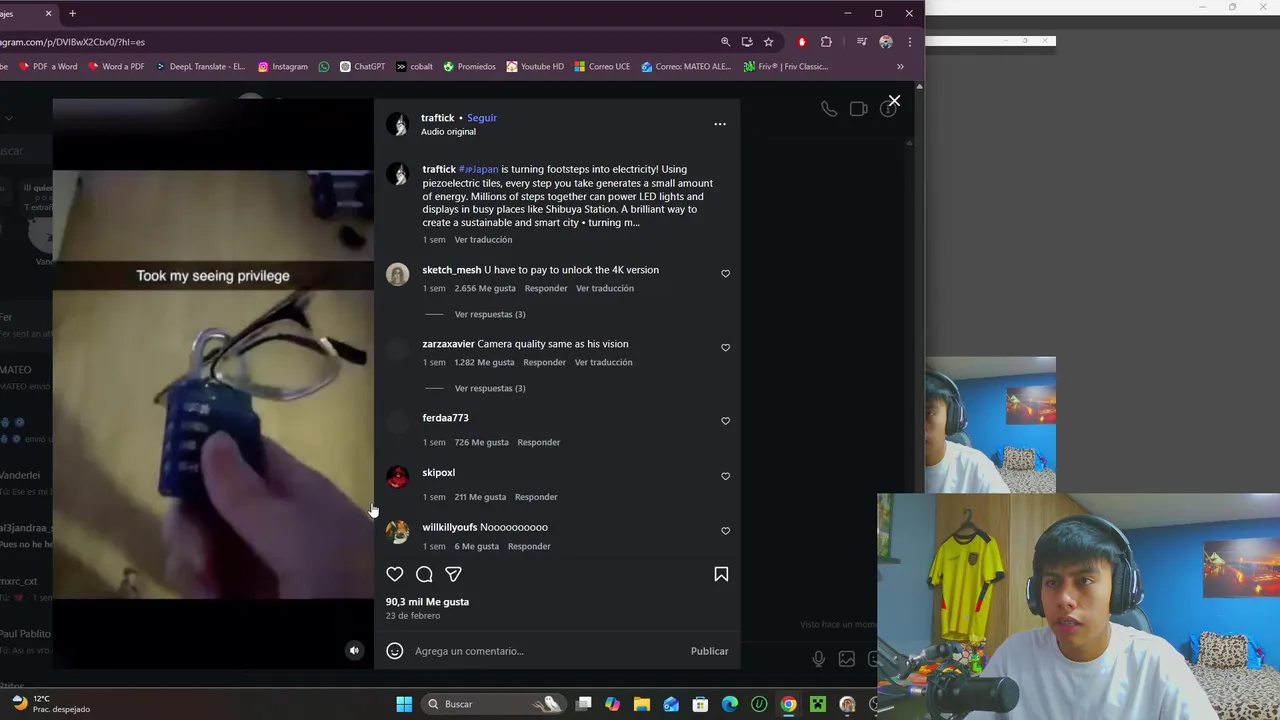The height and width of the screenshot is (720, 1280).
Task: Open the Instagram bookmark
Action: 283,67
